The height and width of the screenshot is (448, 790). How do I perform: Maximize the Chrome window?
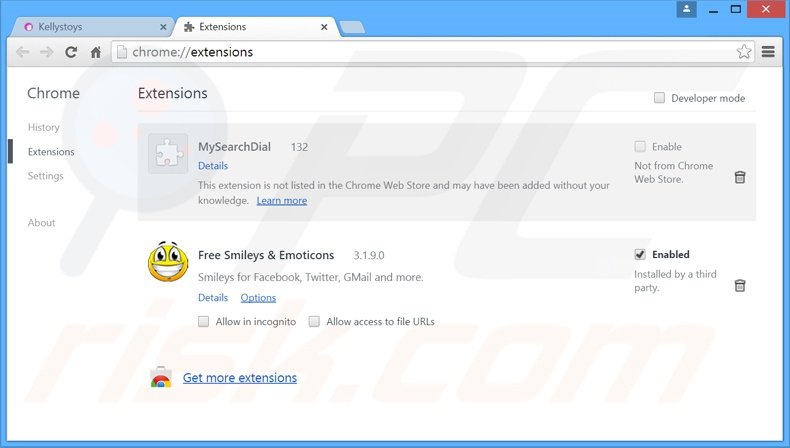(x=736, y=9)
